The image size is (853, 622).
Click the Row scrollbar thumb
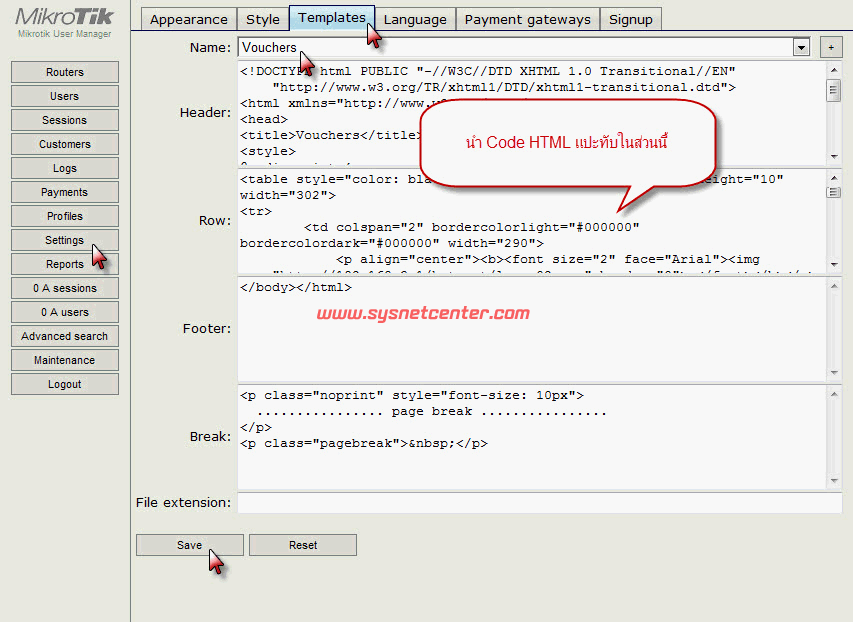click(834, 192)
